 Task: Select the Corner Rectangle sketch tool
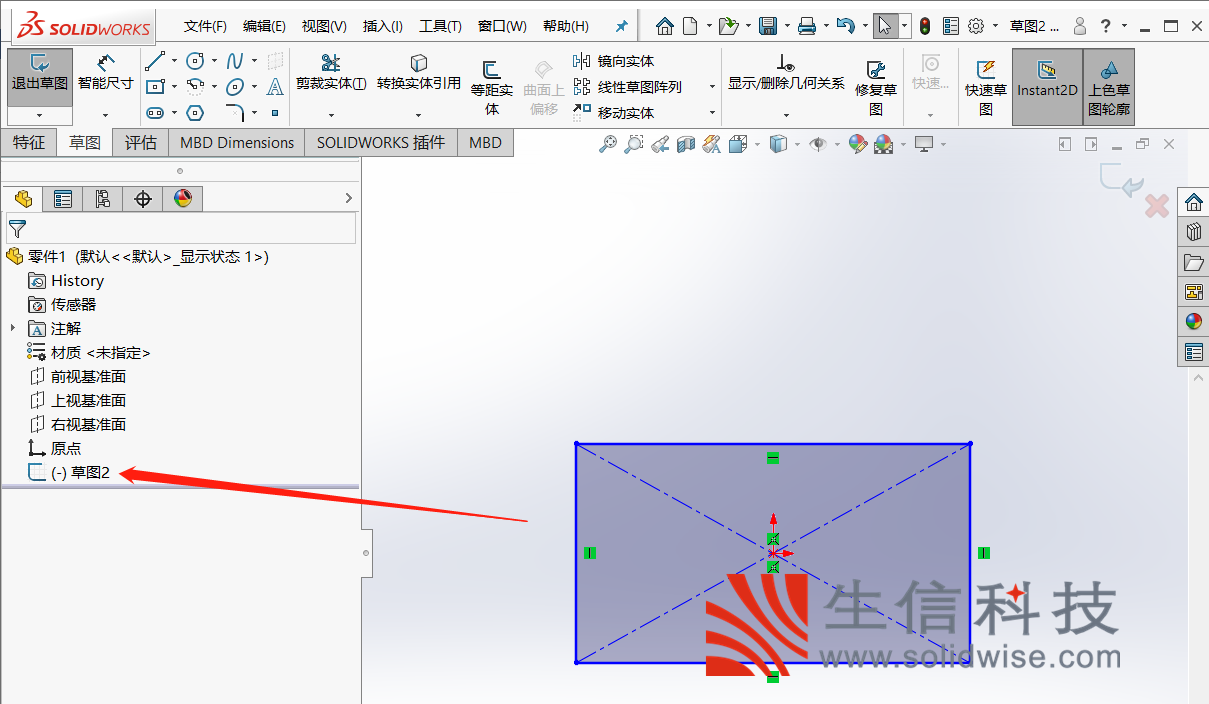155,87
